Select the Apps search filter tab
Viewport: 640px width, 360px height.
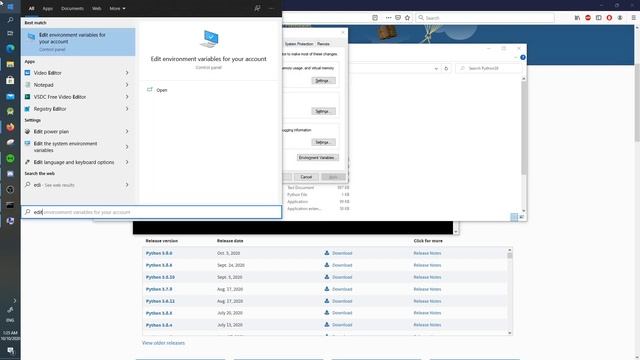coord(48,8)
